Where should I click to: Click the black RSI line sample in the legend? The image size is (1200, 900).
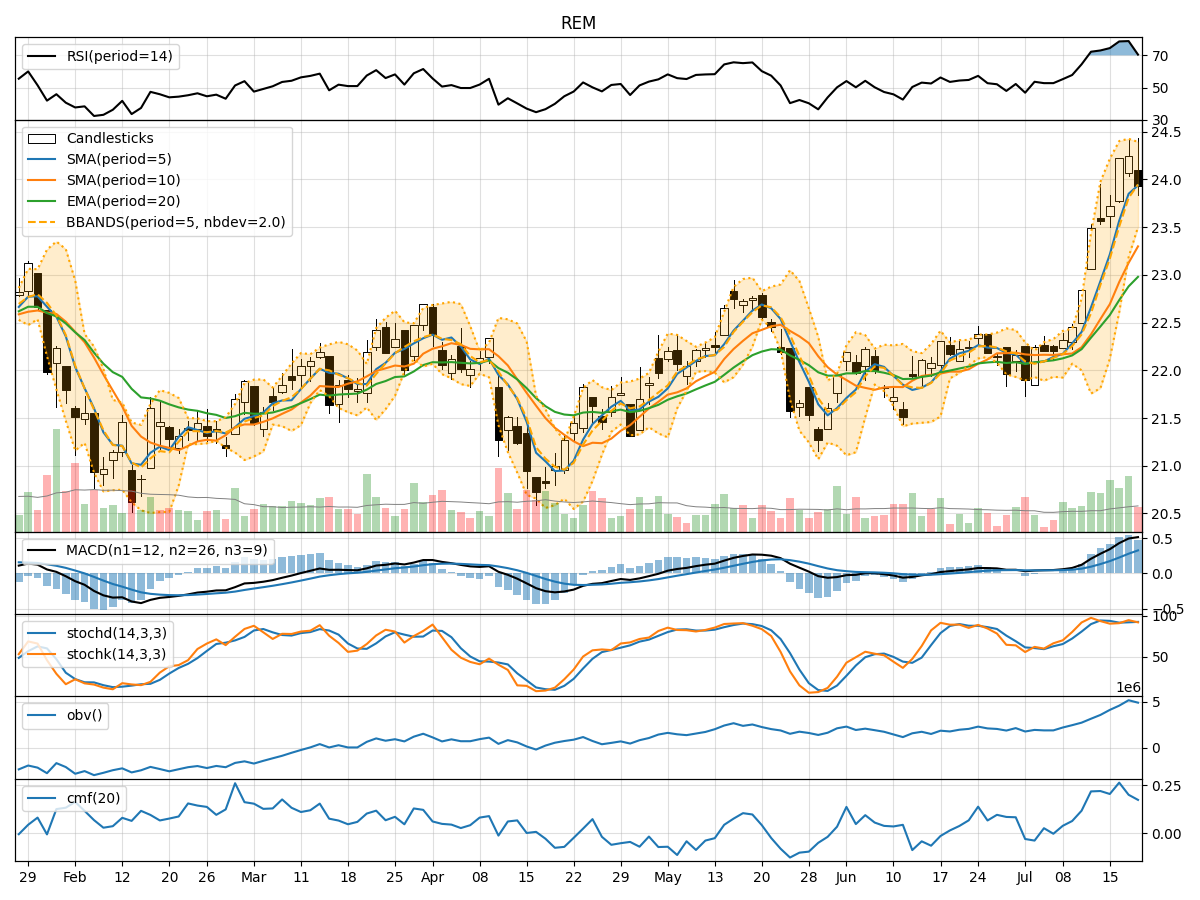40,57
